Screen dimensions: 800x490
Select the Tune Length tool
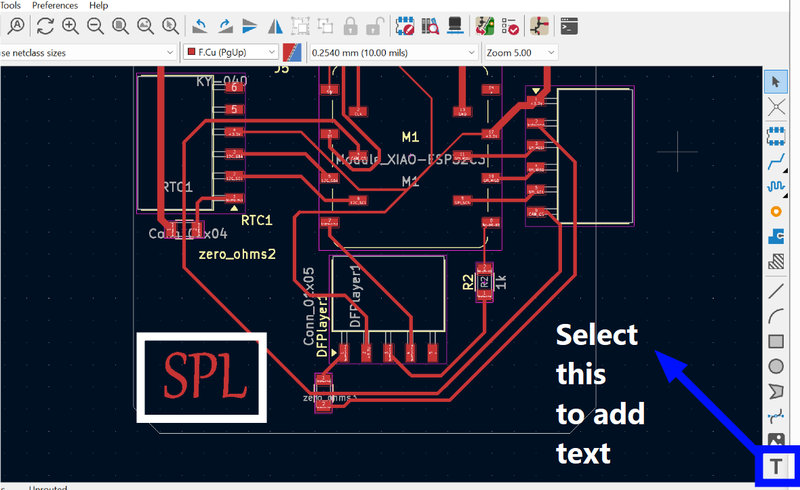point(776,186)
